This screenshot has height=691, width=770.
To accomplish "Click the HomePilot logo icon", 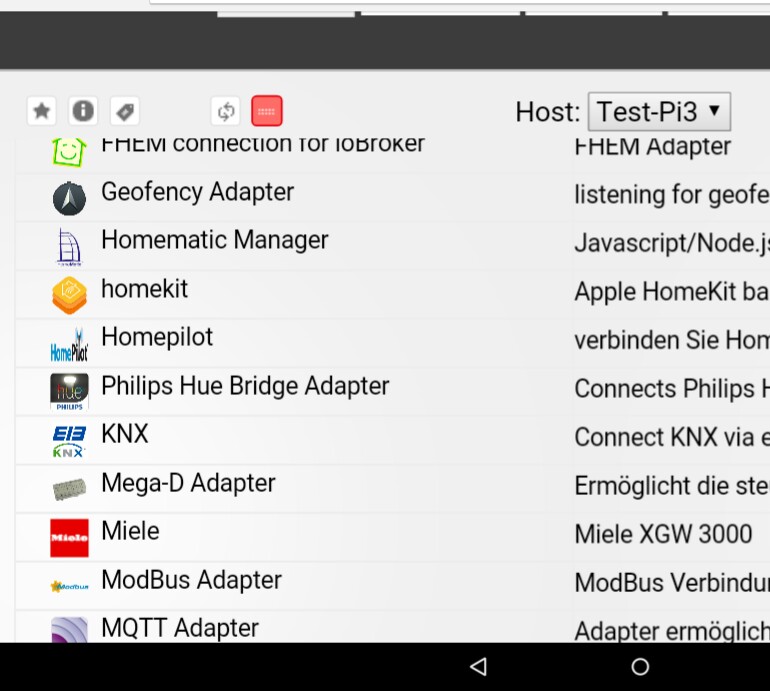I will click(69, 345).
